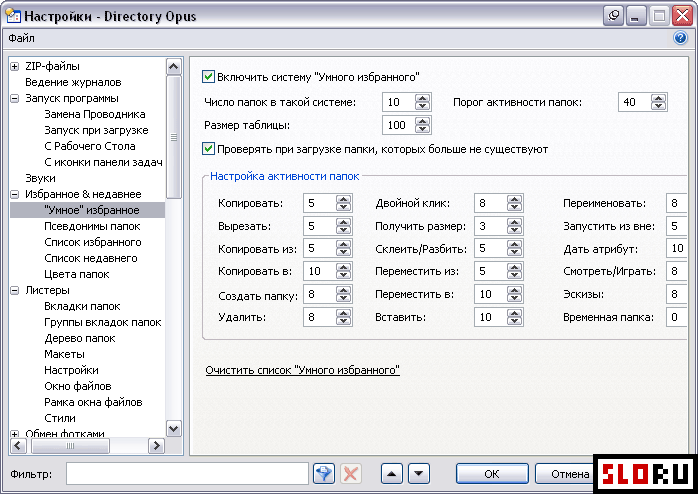This screenshot has height=494, width=698.
Task: Click stepper for Вставить value
Action: tap(514, 317)
